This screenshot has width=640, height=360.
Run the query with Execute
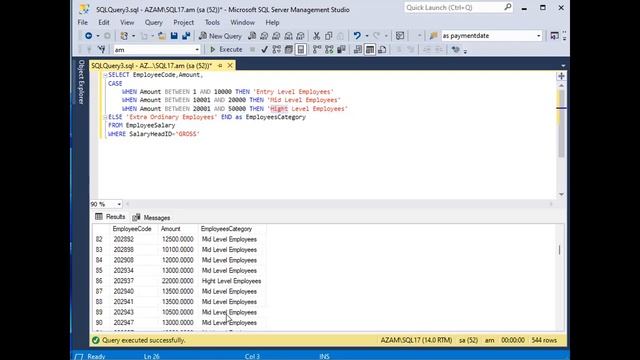pyautogui.click(x=226, y=50)
